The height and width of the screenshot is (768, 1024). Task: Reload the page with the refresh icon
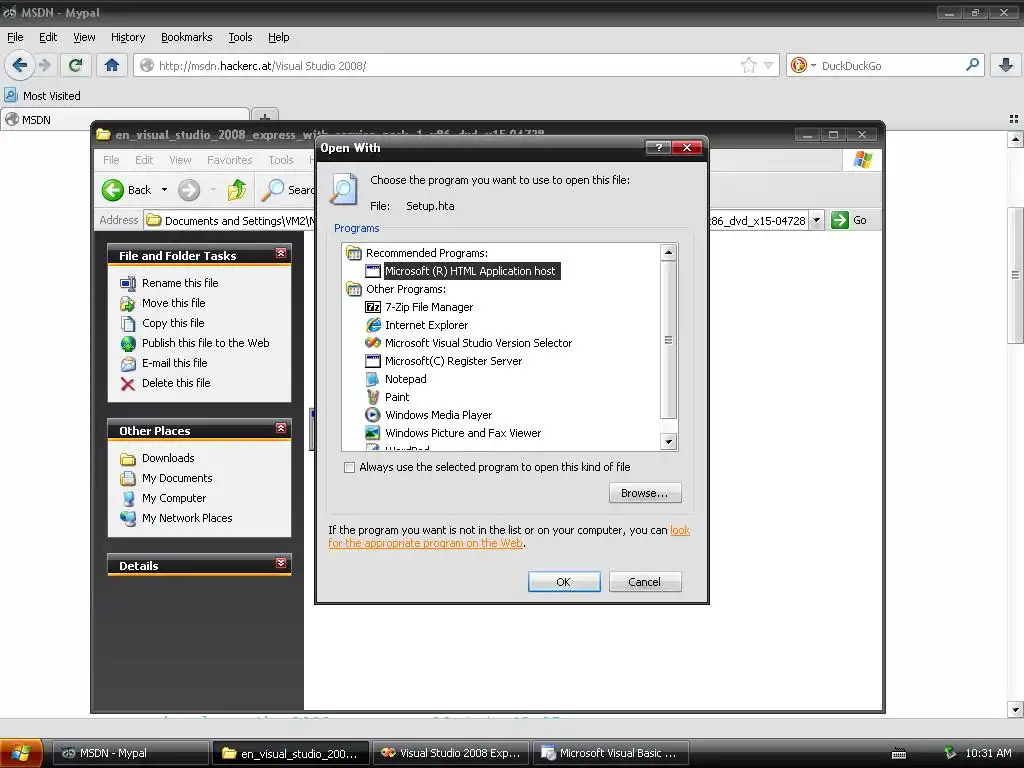(75, 65)
